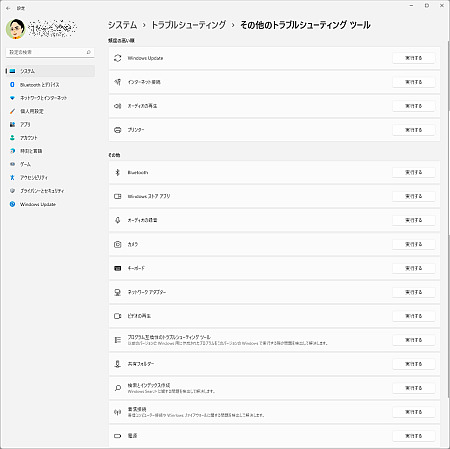Click the 検索とインデックス作成 magnifier icon

pos(118,388)
